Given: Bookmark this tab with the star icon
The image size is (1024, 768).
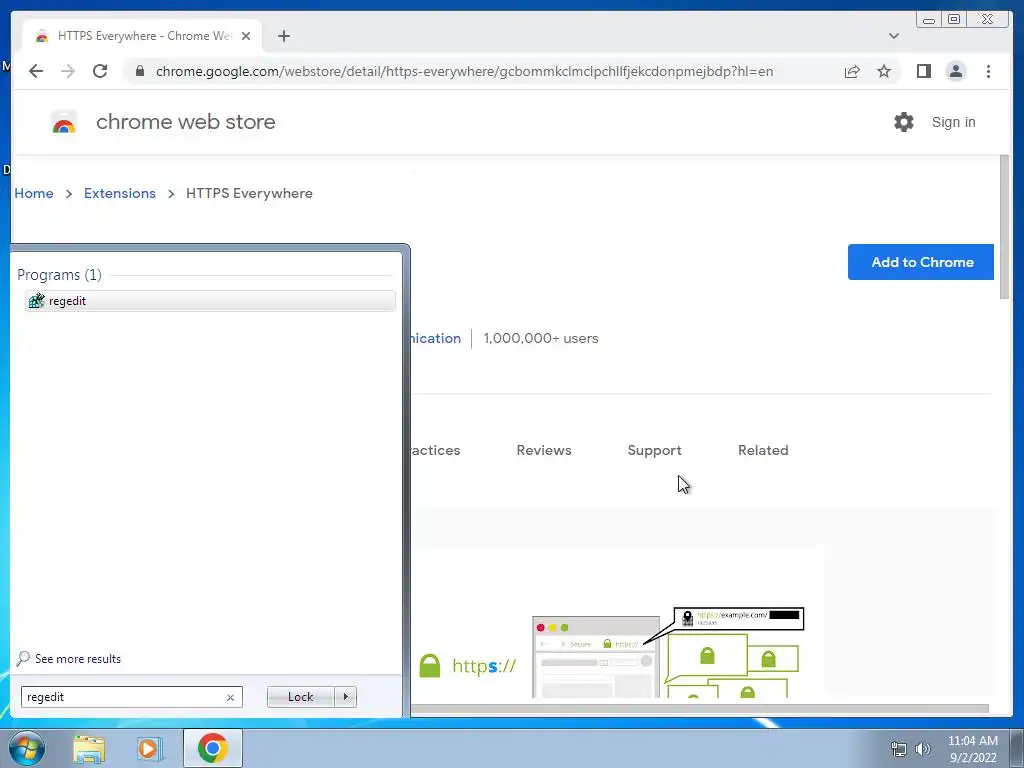Looking at the screenshot, I should coord(884,71).
